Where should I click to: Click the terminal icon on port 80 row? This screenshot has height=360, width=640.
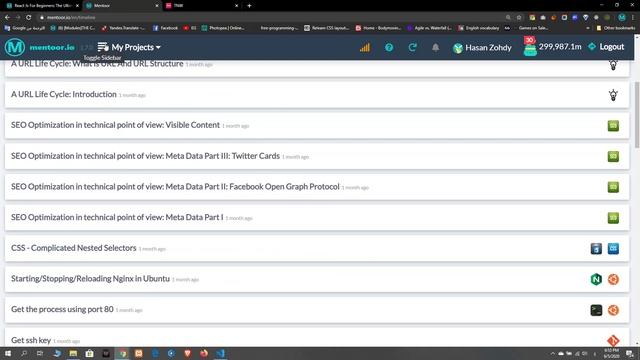pyautogui.click(x=596, y=310)
